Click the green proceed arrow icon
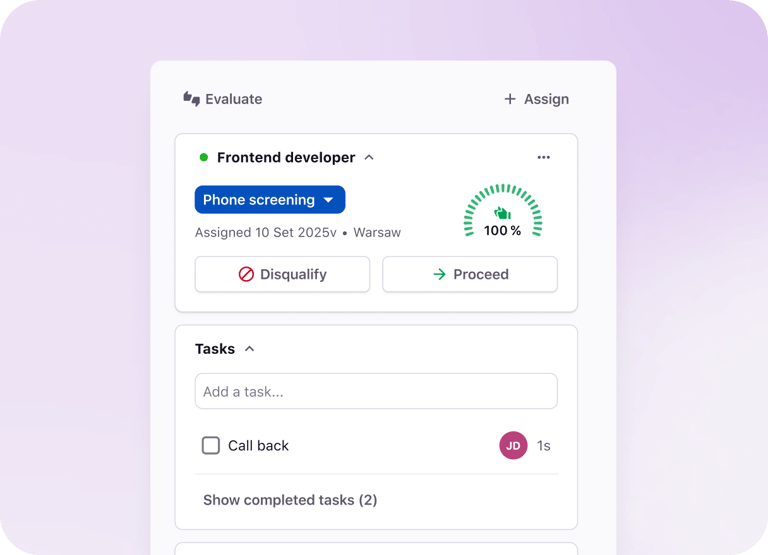 [439, 274]
